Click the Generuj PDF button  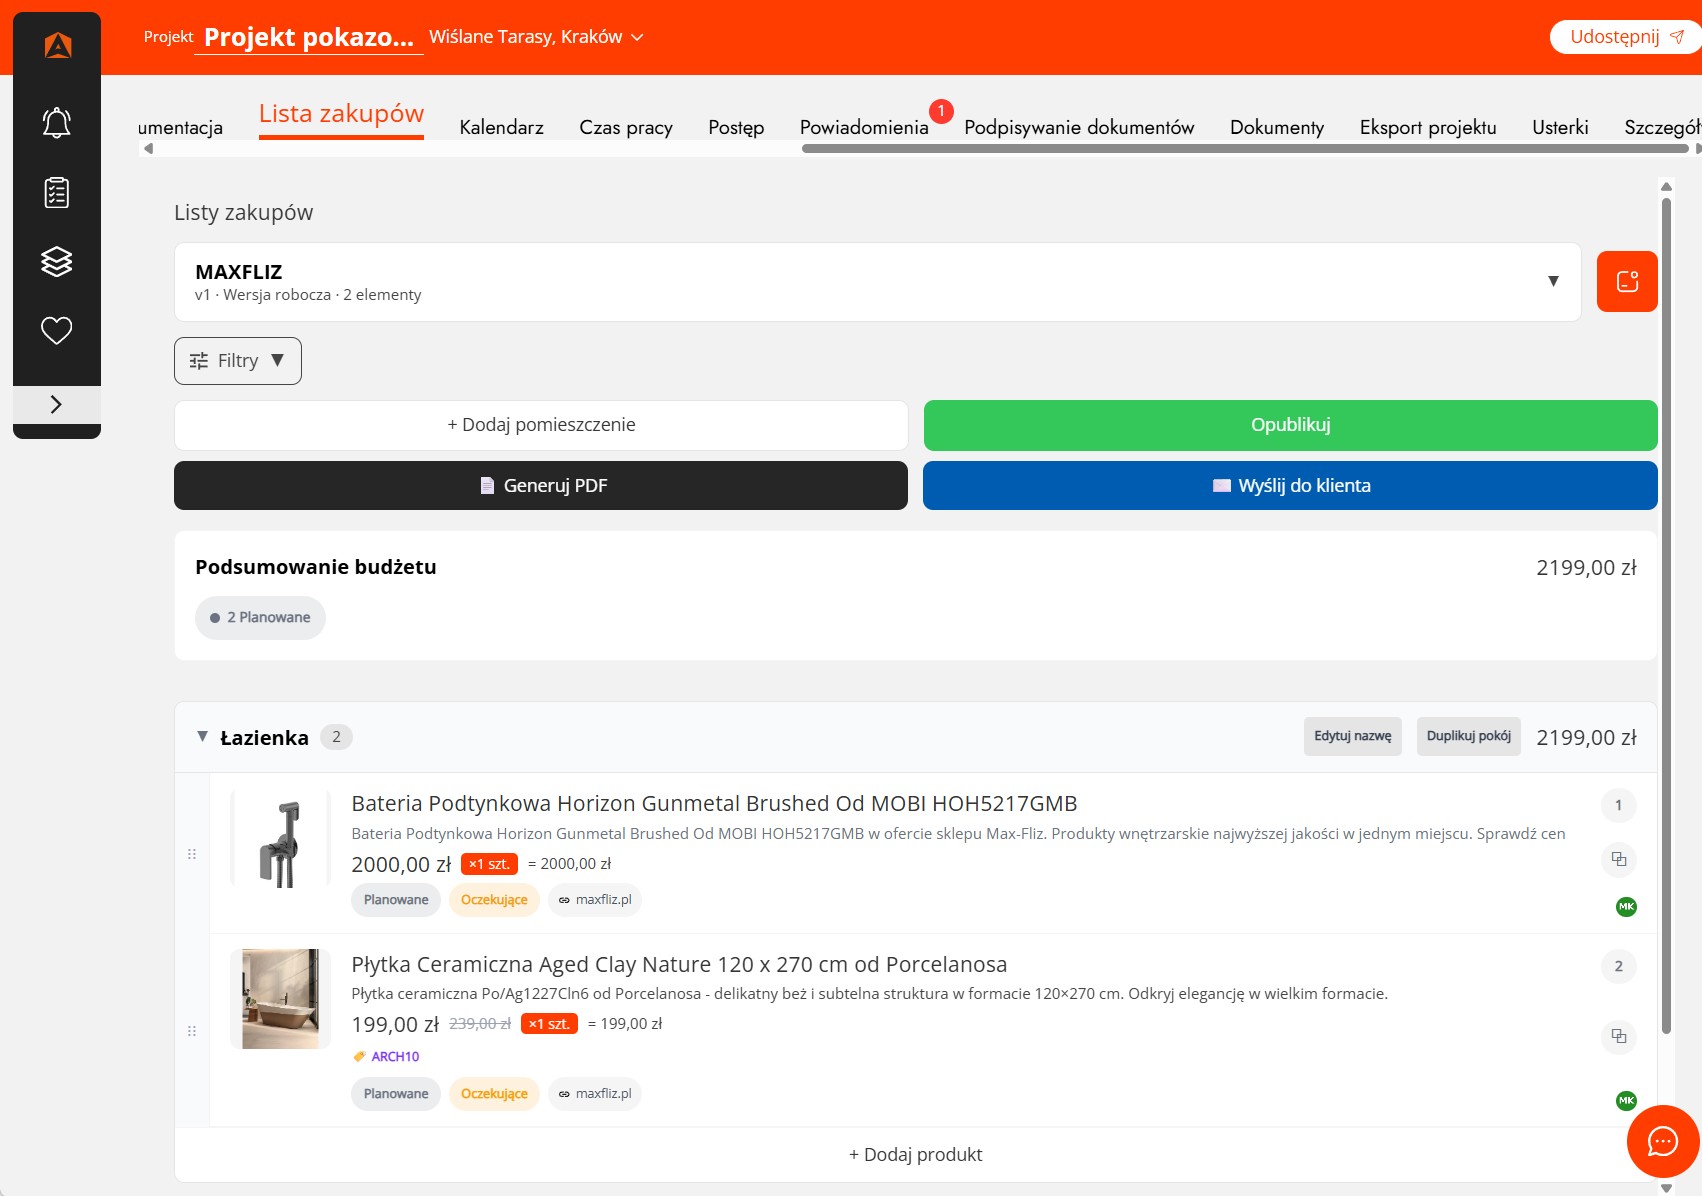pos(541,485)
